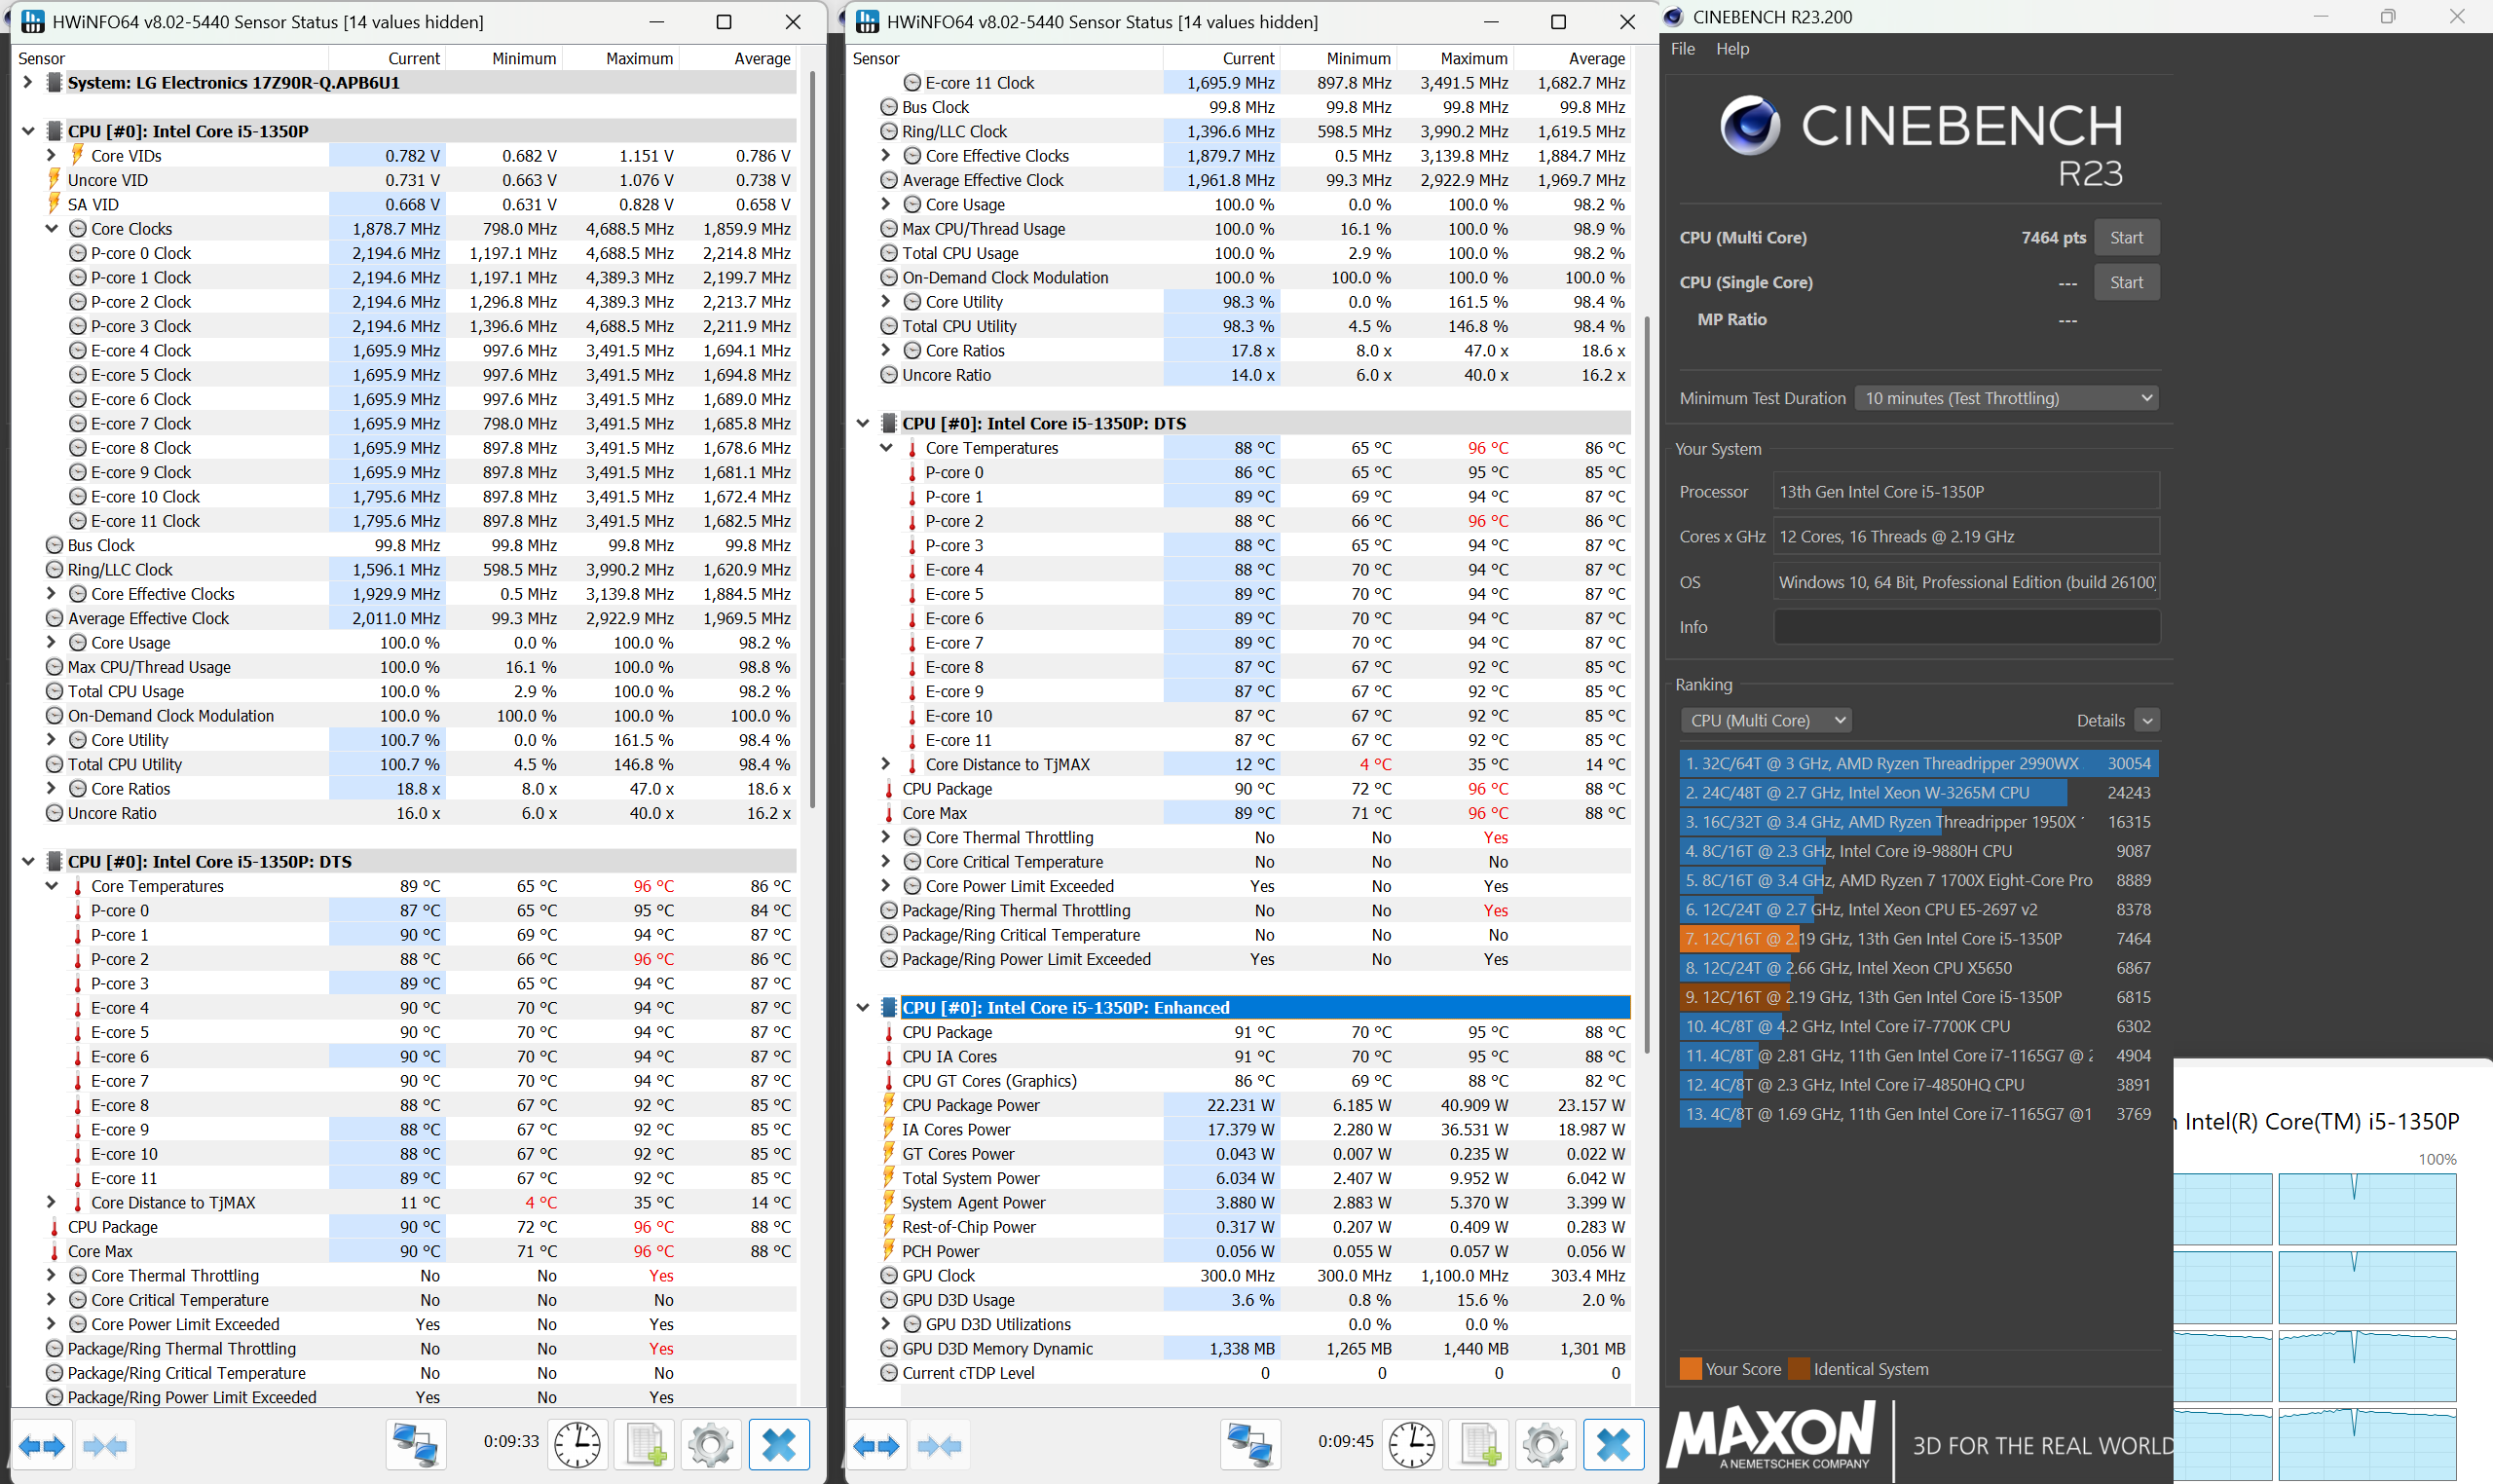Click the GPU Clock sensor icon in right window

[x=889, y=1275]
